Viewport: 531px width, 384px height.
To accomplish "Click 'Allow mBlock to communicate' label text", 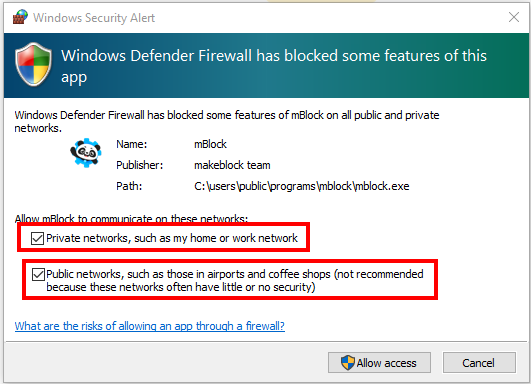I will [131, 219].
